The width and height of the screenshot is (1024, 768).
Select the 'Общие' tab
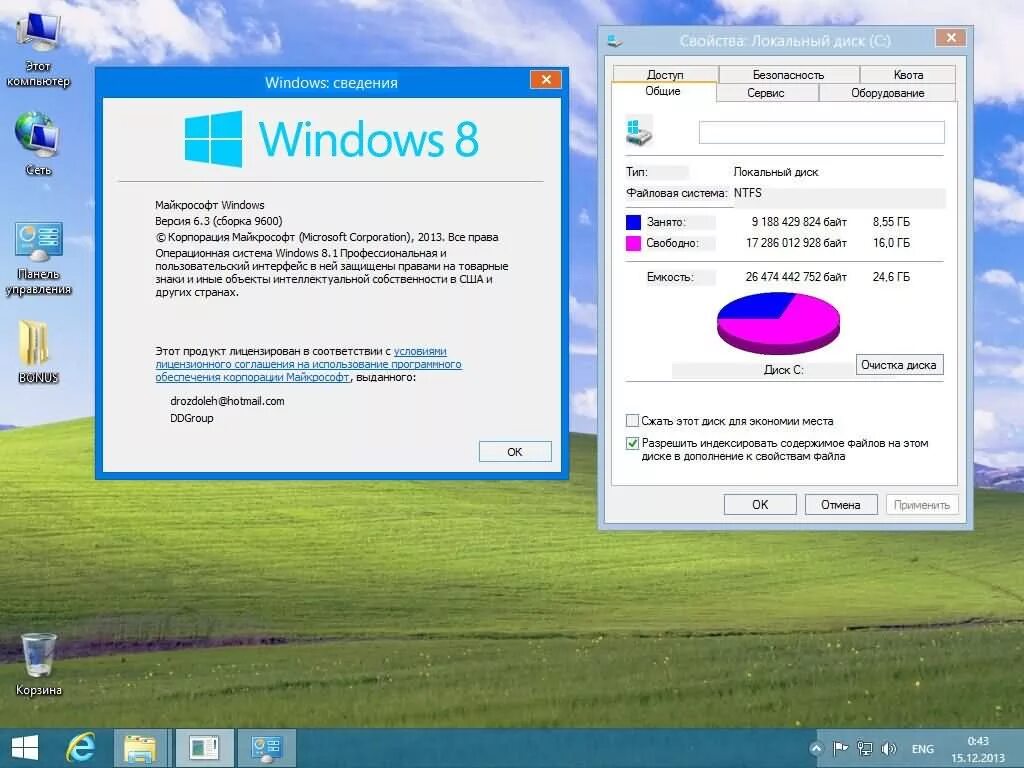coord(663,91)
